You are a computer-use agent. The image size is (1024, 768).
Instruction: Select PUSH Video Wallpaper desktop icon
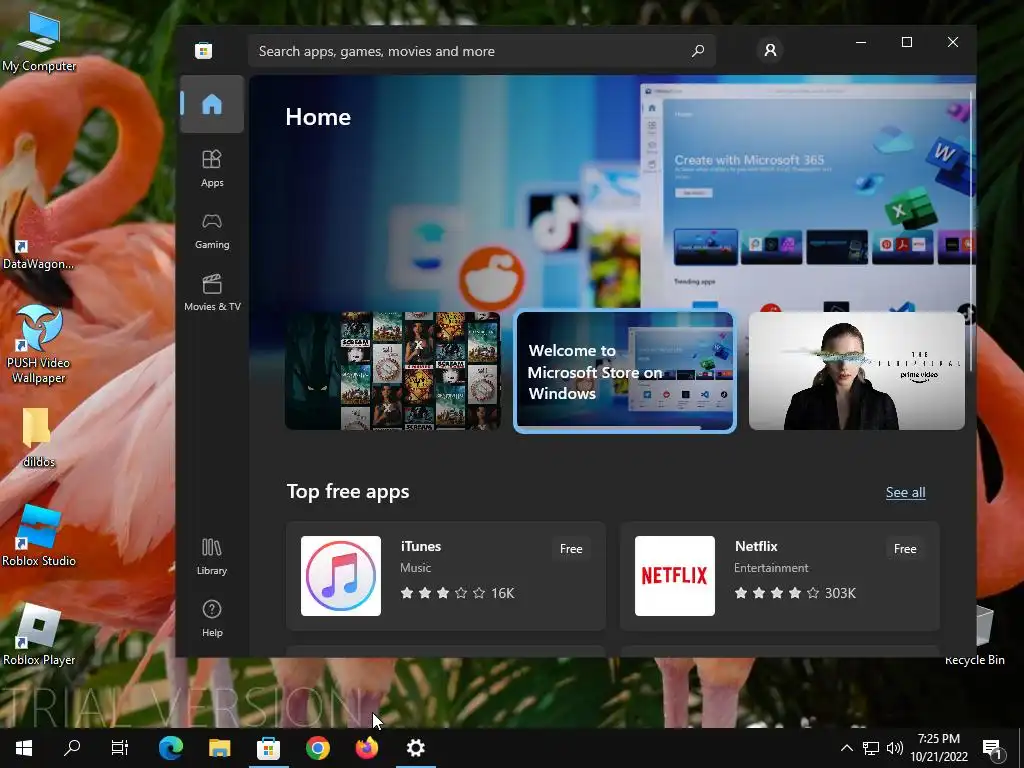click(x=39, y=345)
